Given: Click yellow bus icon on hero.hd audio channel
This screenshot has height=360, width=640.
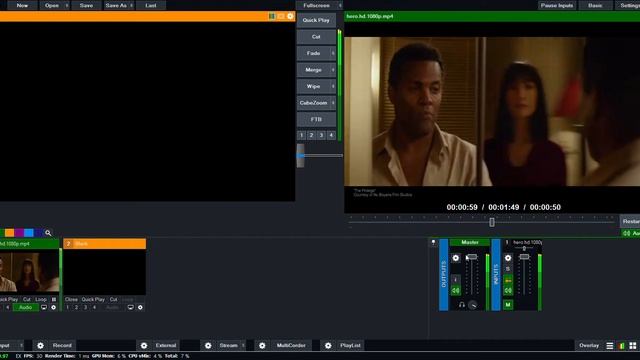Looking at the screenshot, I should coord(508,281).
